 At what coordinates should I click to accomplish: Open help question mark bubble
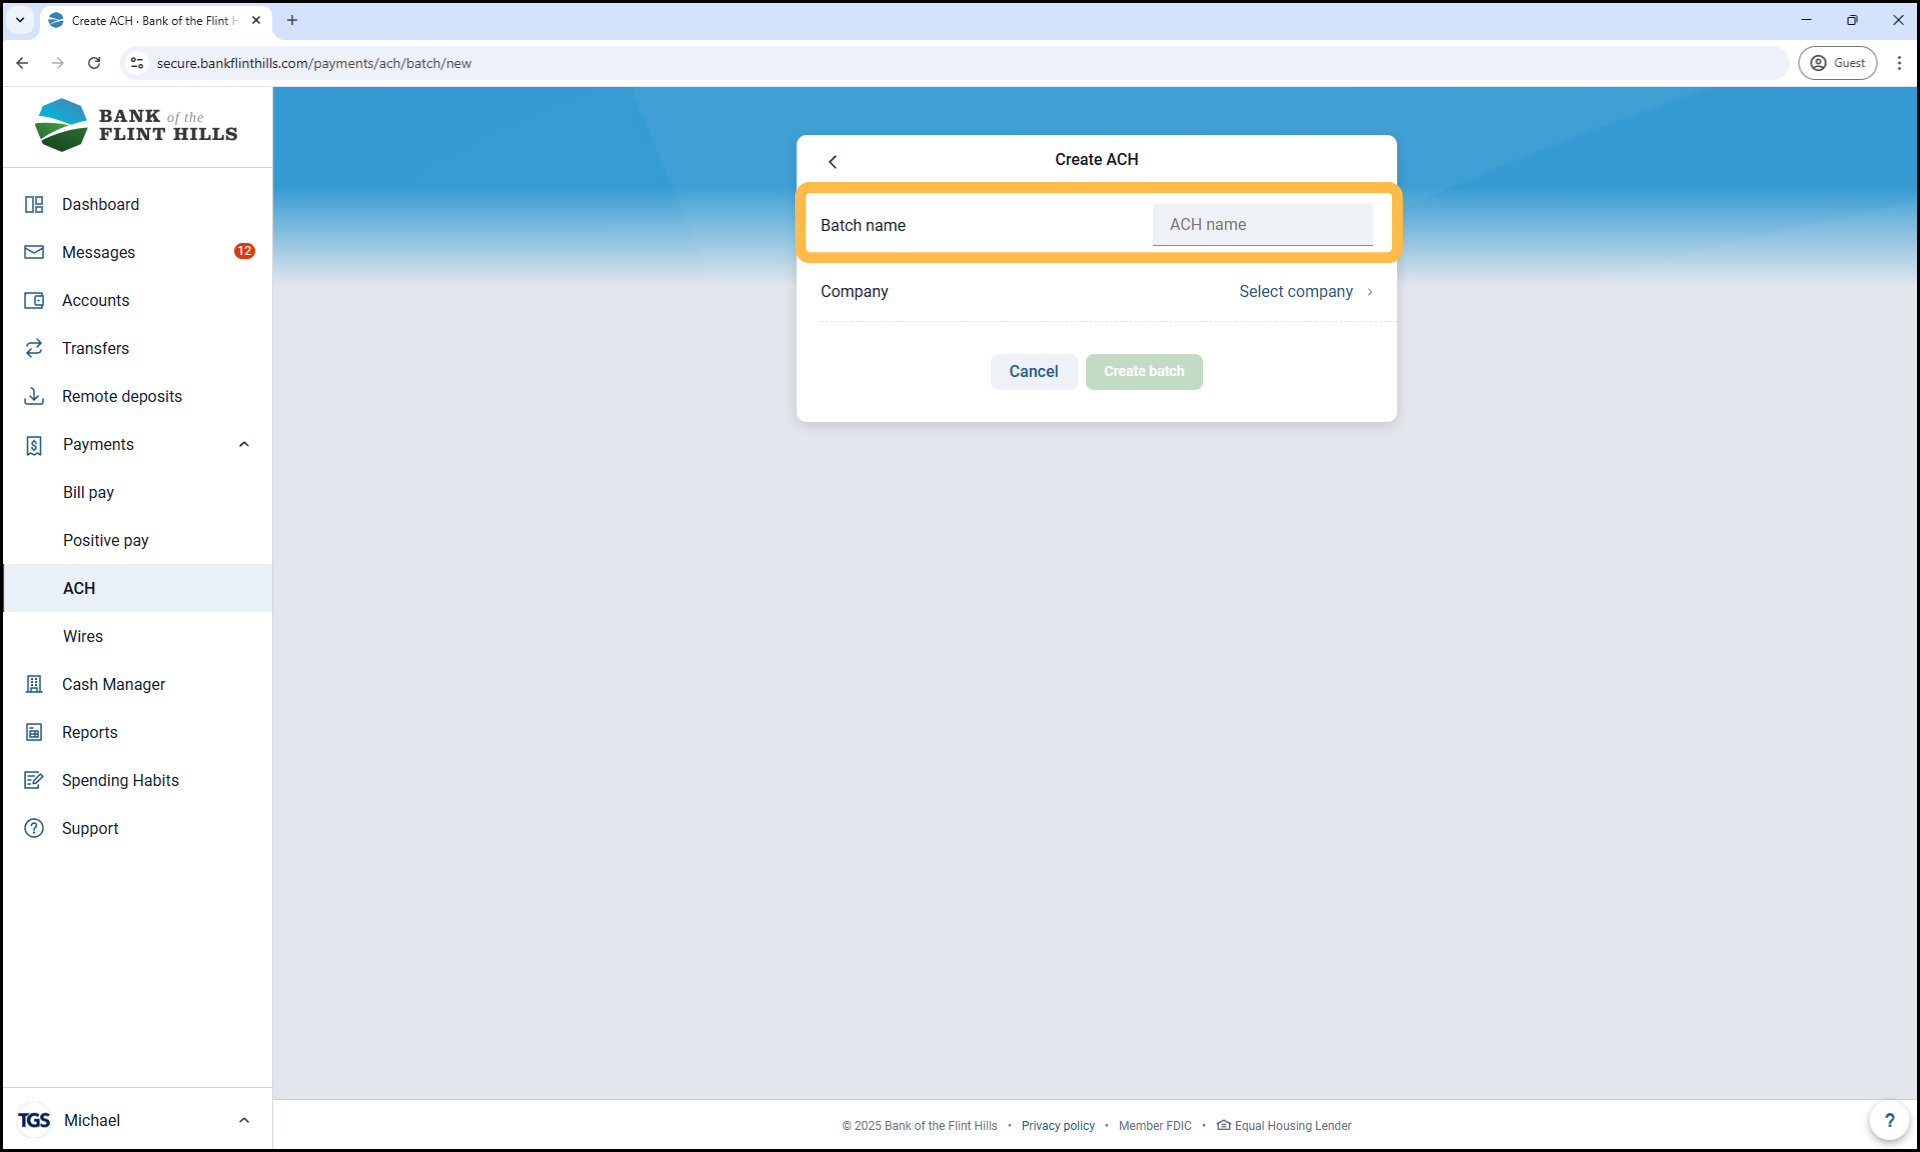click(1889, 1120)
